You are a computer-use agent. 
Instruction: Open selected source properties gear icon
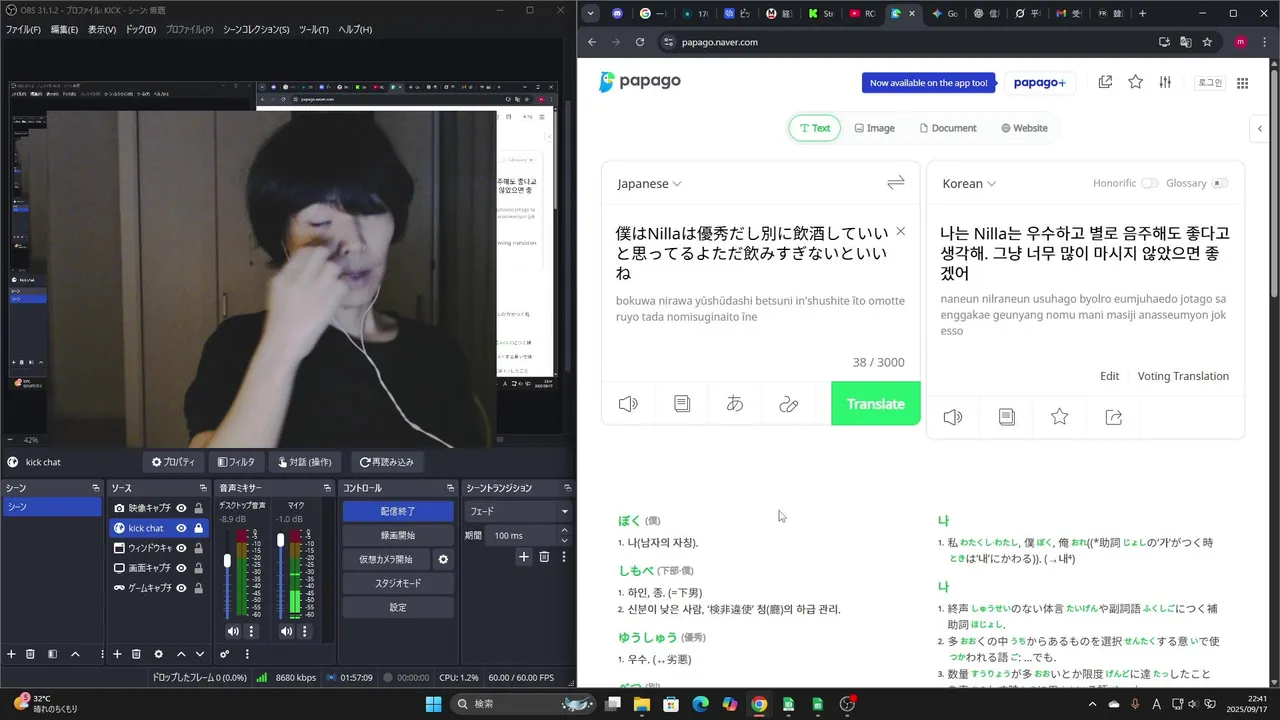pyautogui.click(x=158, y=654)
